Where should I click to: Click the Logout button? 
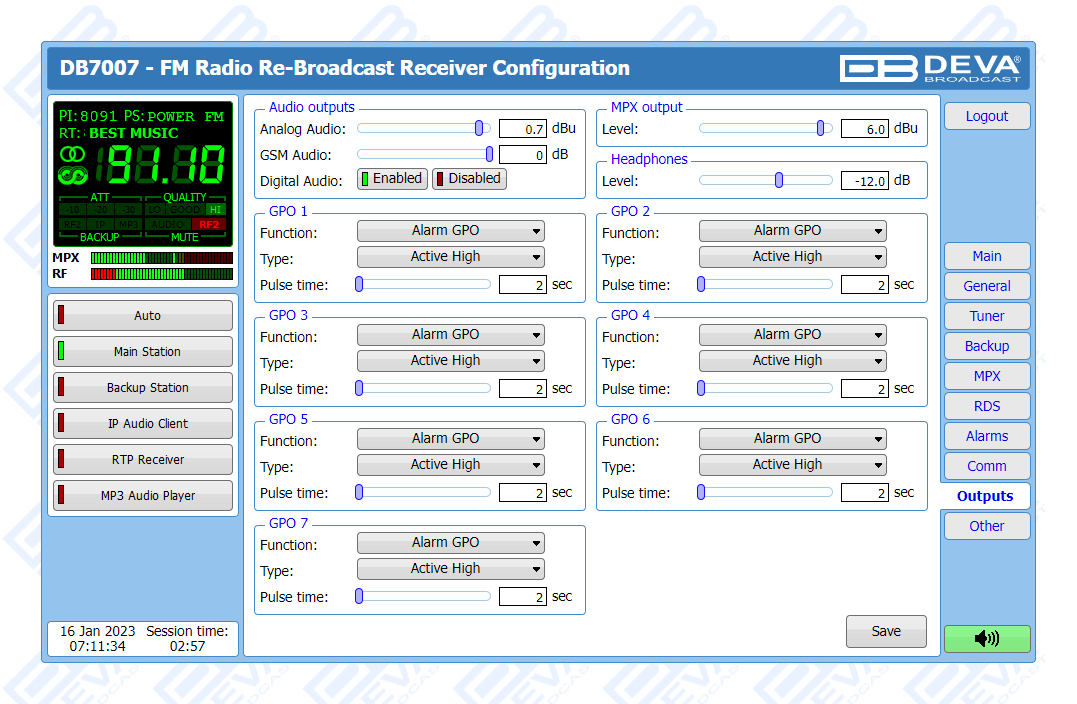point(986,116)
